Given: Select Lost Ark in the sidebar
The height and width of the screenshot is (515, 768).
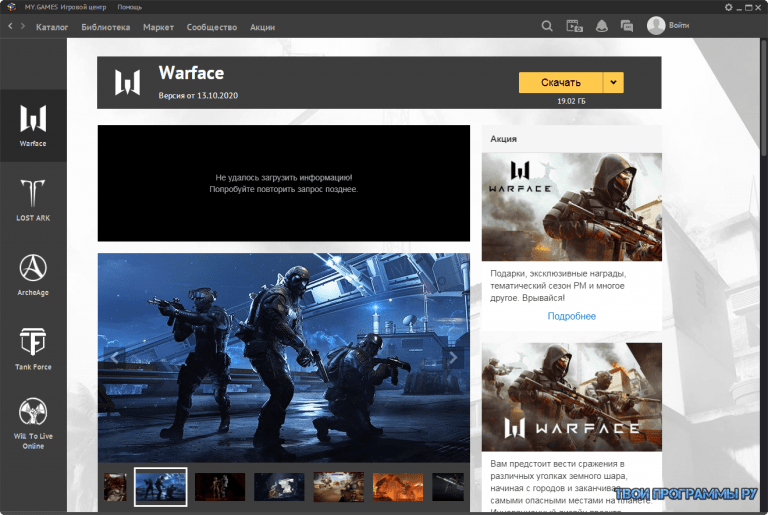Looking at the screenshot, I should [33, 200].
